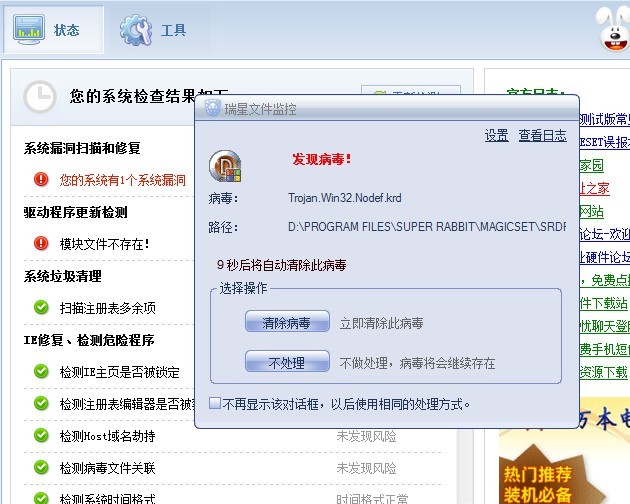Open the 论坛-欢迎 link in right panel
630x504 pixels.
click(x=605, y=234)
